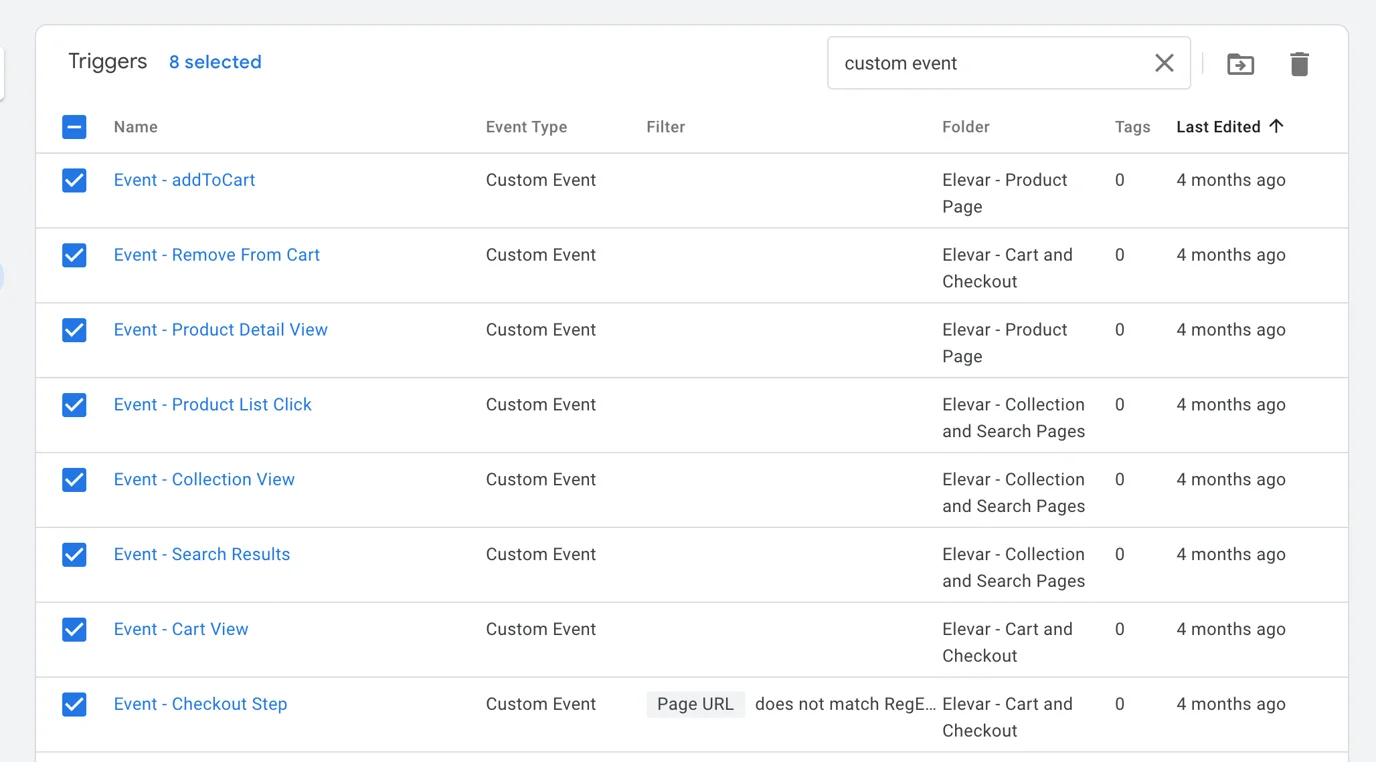This screenshot has width=1376, height=762.
Task: Click the Page URL filter chip
Action: click(x=695, y=704)
